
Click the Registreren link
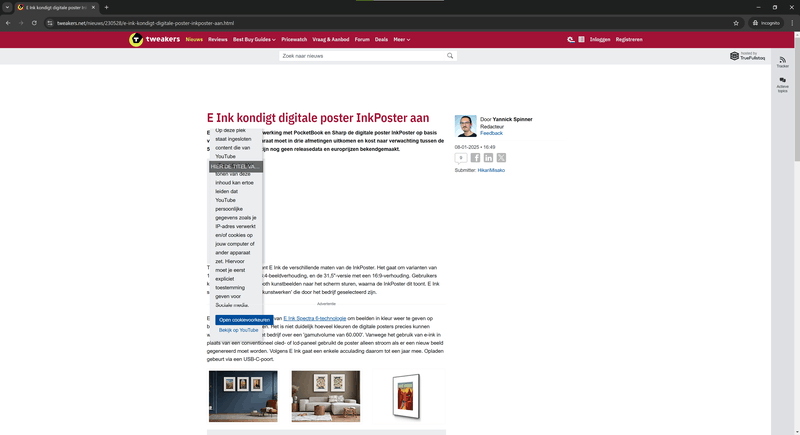coord(629,39)
